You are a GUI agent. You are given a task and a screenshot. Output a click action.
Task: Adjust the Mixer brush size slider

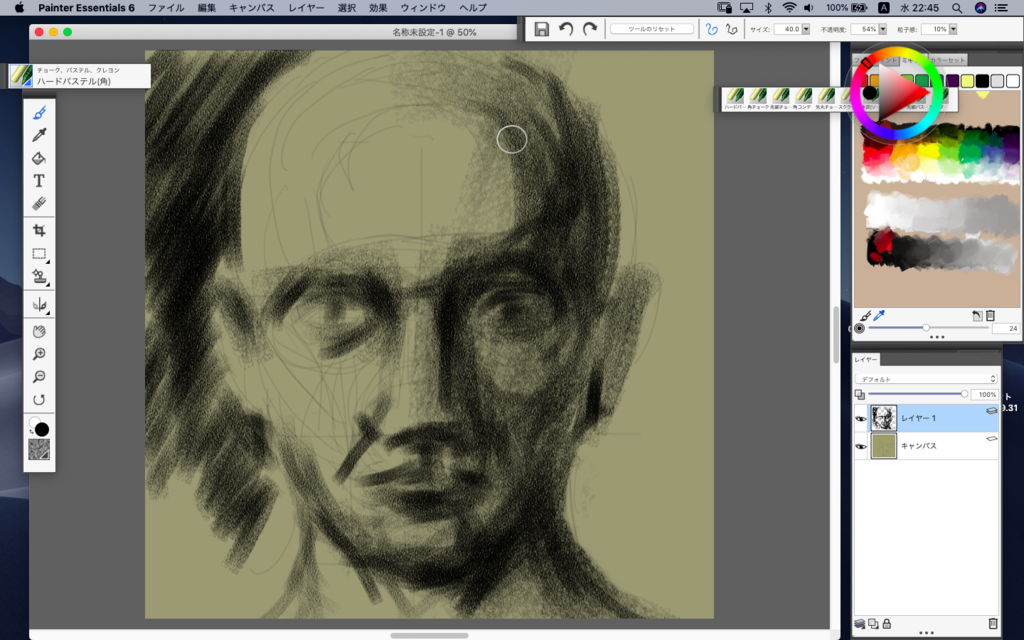926,328
